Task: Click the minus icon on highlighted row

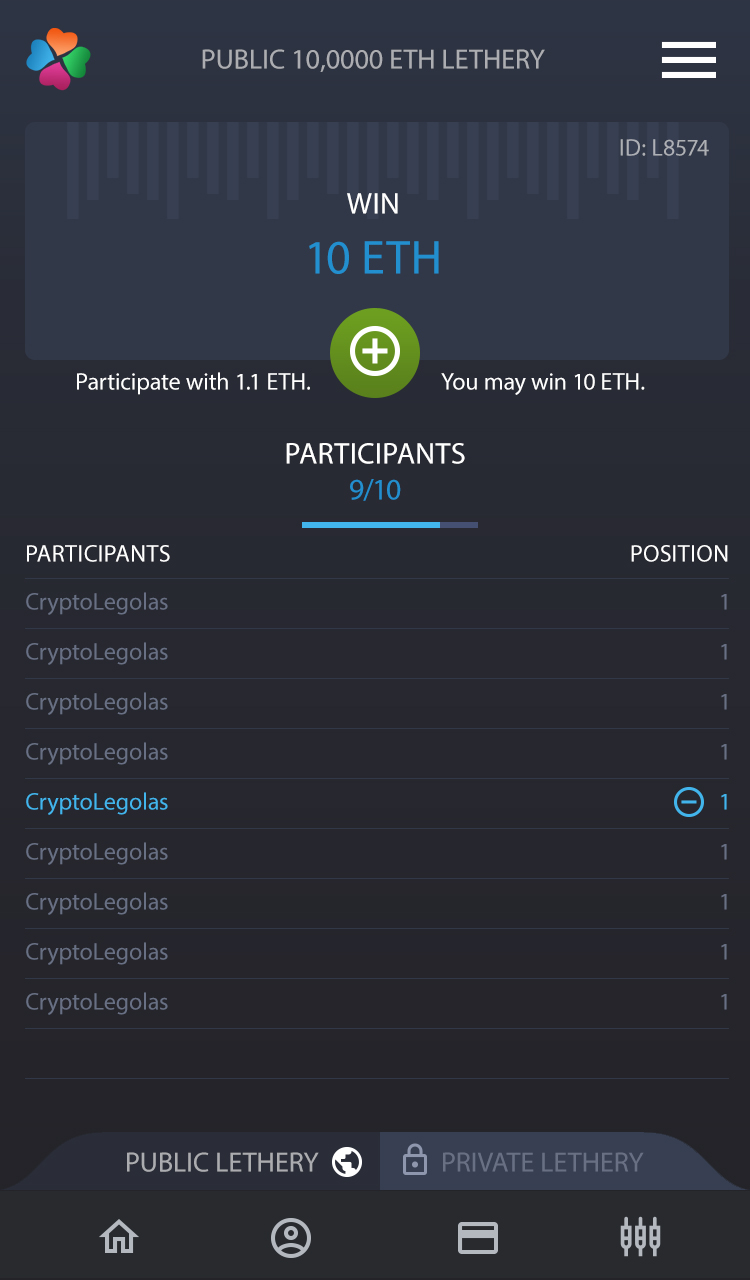Action: pyautogui.click(x=688, y=802)
